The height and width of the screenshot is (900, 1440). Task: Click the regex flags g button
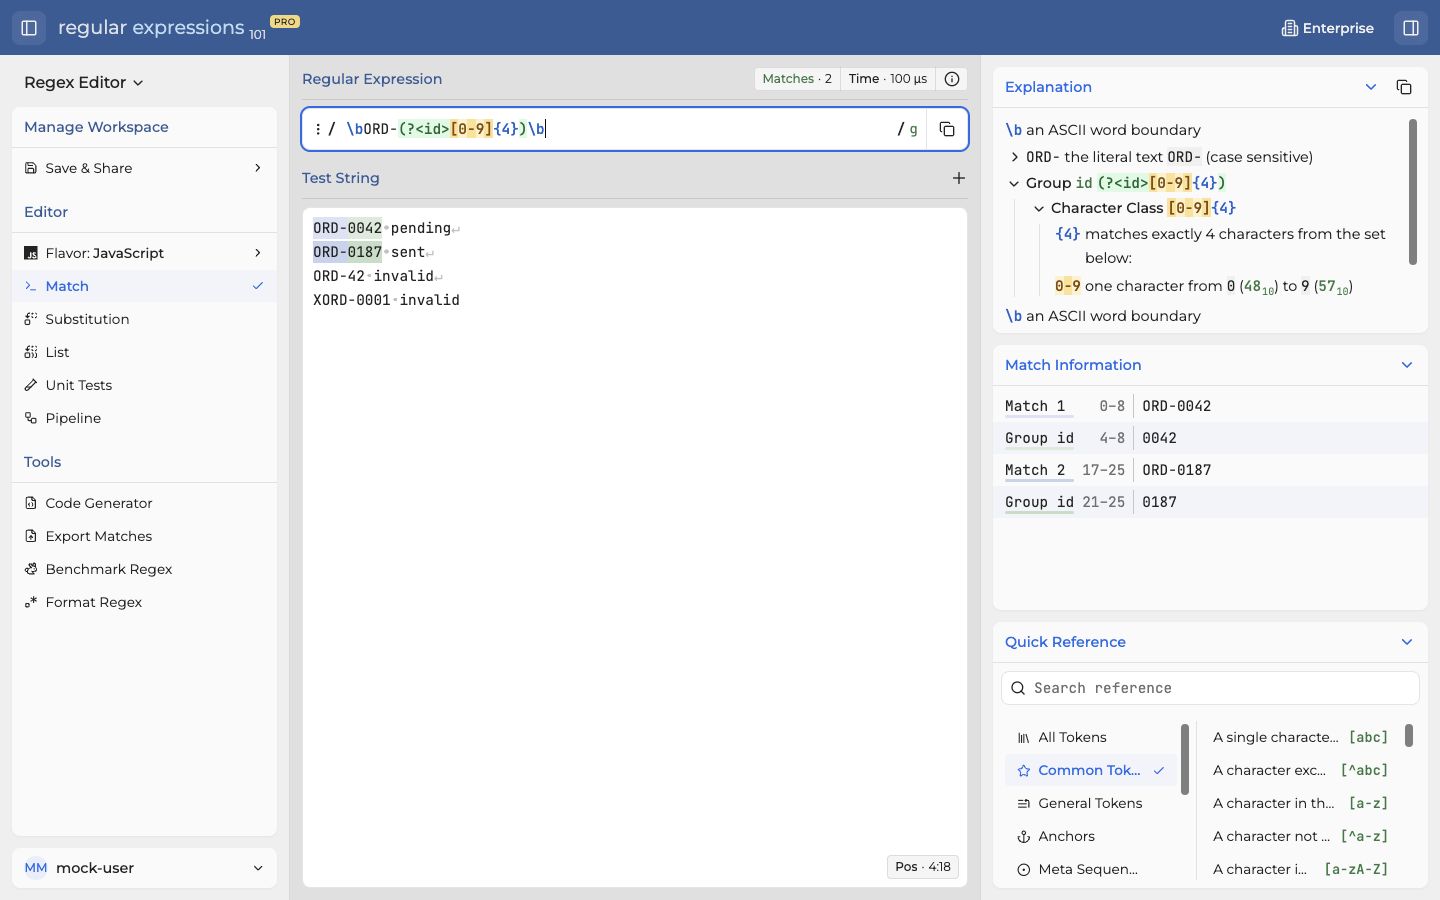[914, 129]
